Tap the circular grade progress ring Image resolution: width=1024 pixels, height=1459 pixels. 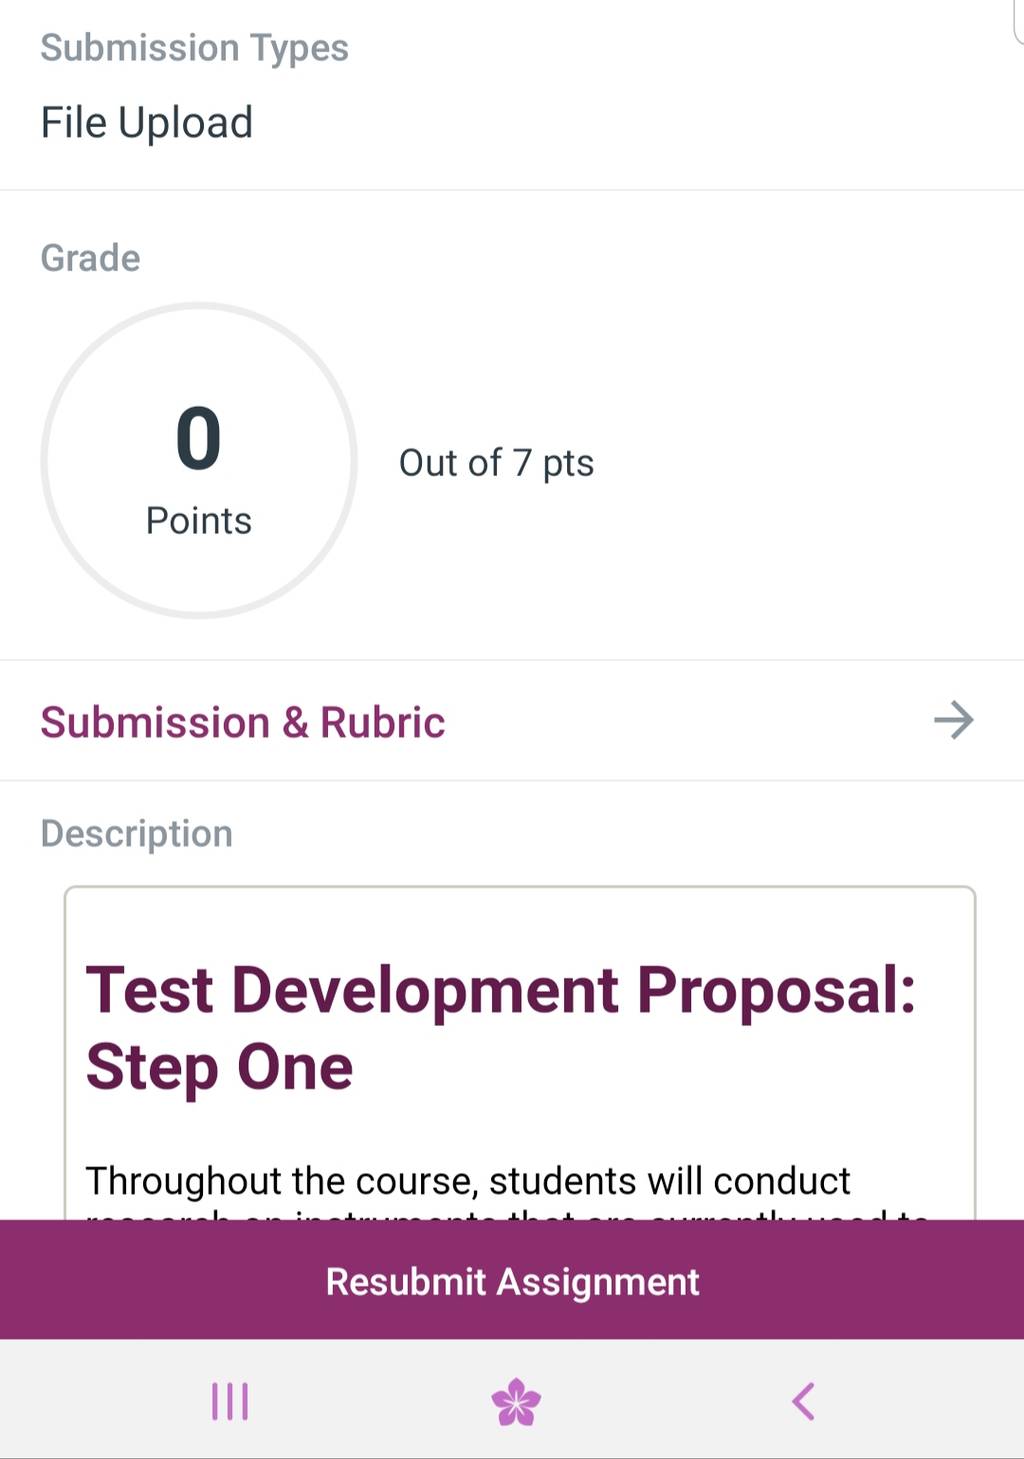click(199, 461)
